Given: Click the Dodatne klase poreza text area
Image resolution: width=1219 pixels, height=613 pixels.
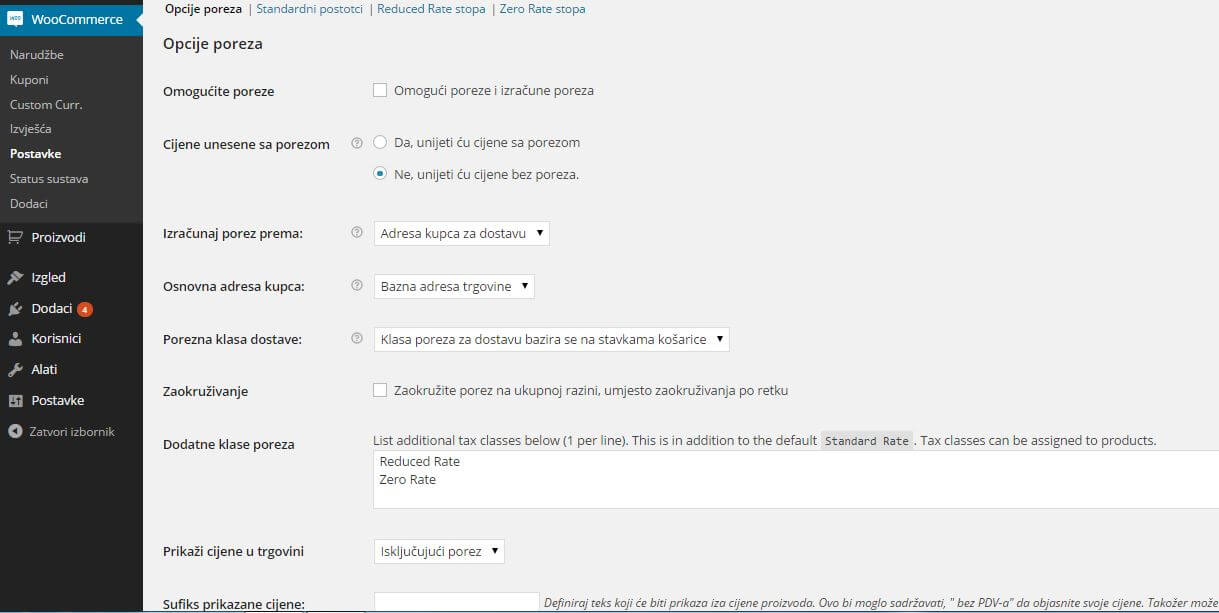Looking at the screenshot, I should [x=790, y=479].
